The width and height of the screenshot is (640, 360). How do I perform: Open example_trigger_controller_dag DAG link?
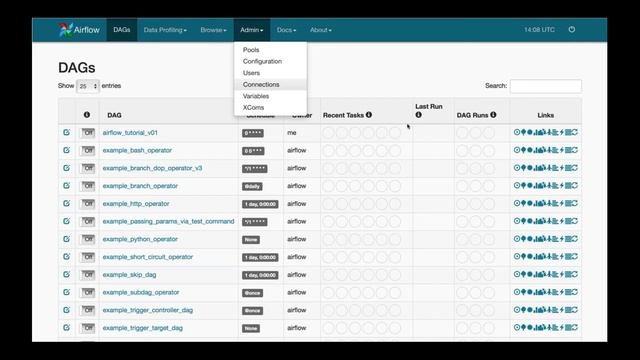(x=148, y=310)
